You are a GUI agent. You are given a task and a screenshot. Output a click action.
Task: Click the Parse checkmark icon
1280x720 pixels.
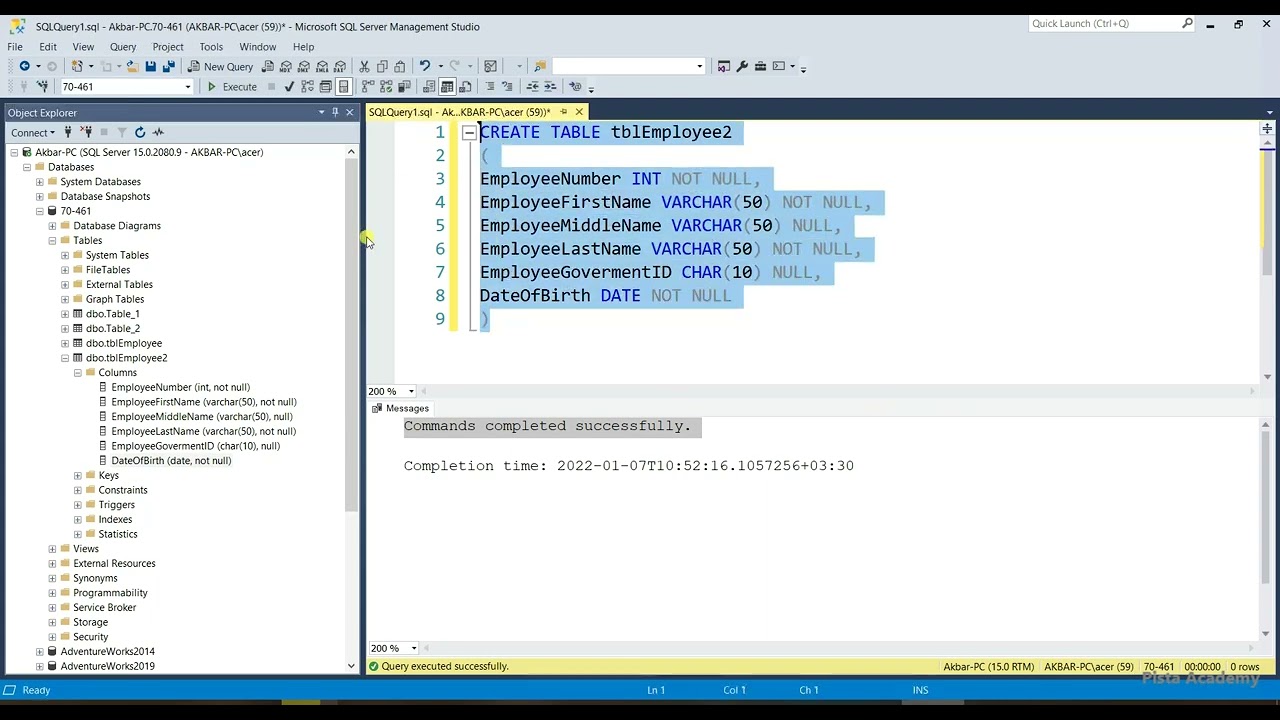(289, 86)
